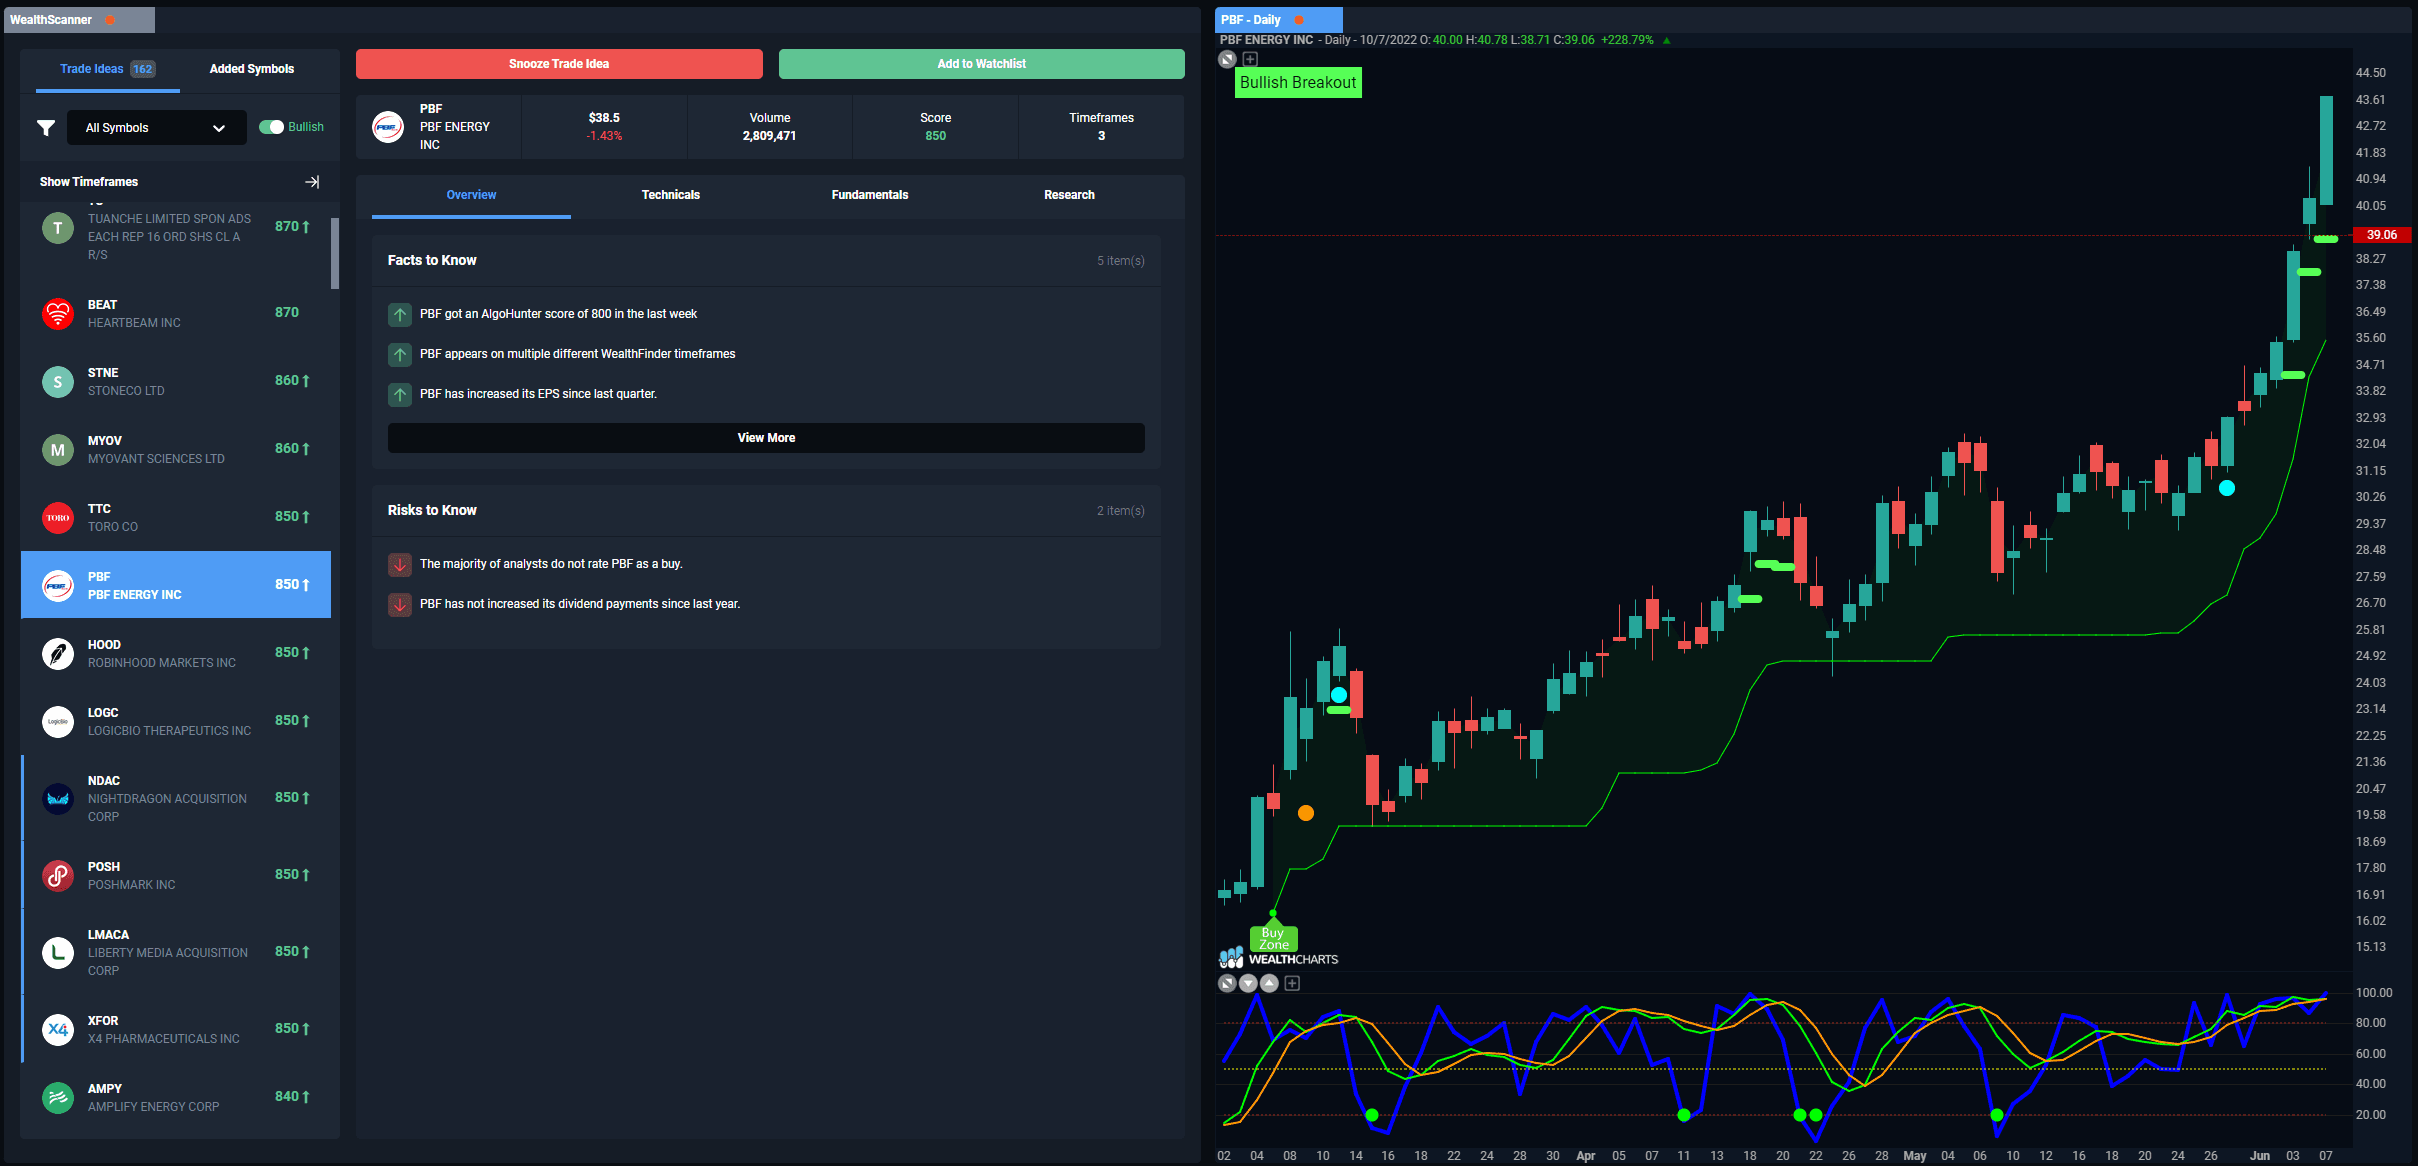Open the Fundamentals tab
The width and height of the screenshot is (2418, 1166).
coord(870,195)
